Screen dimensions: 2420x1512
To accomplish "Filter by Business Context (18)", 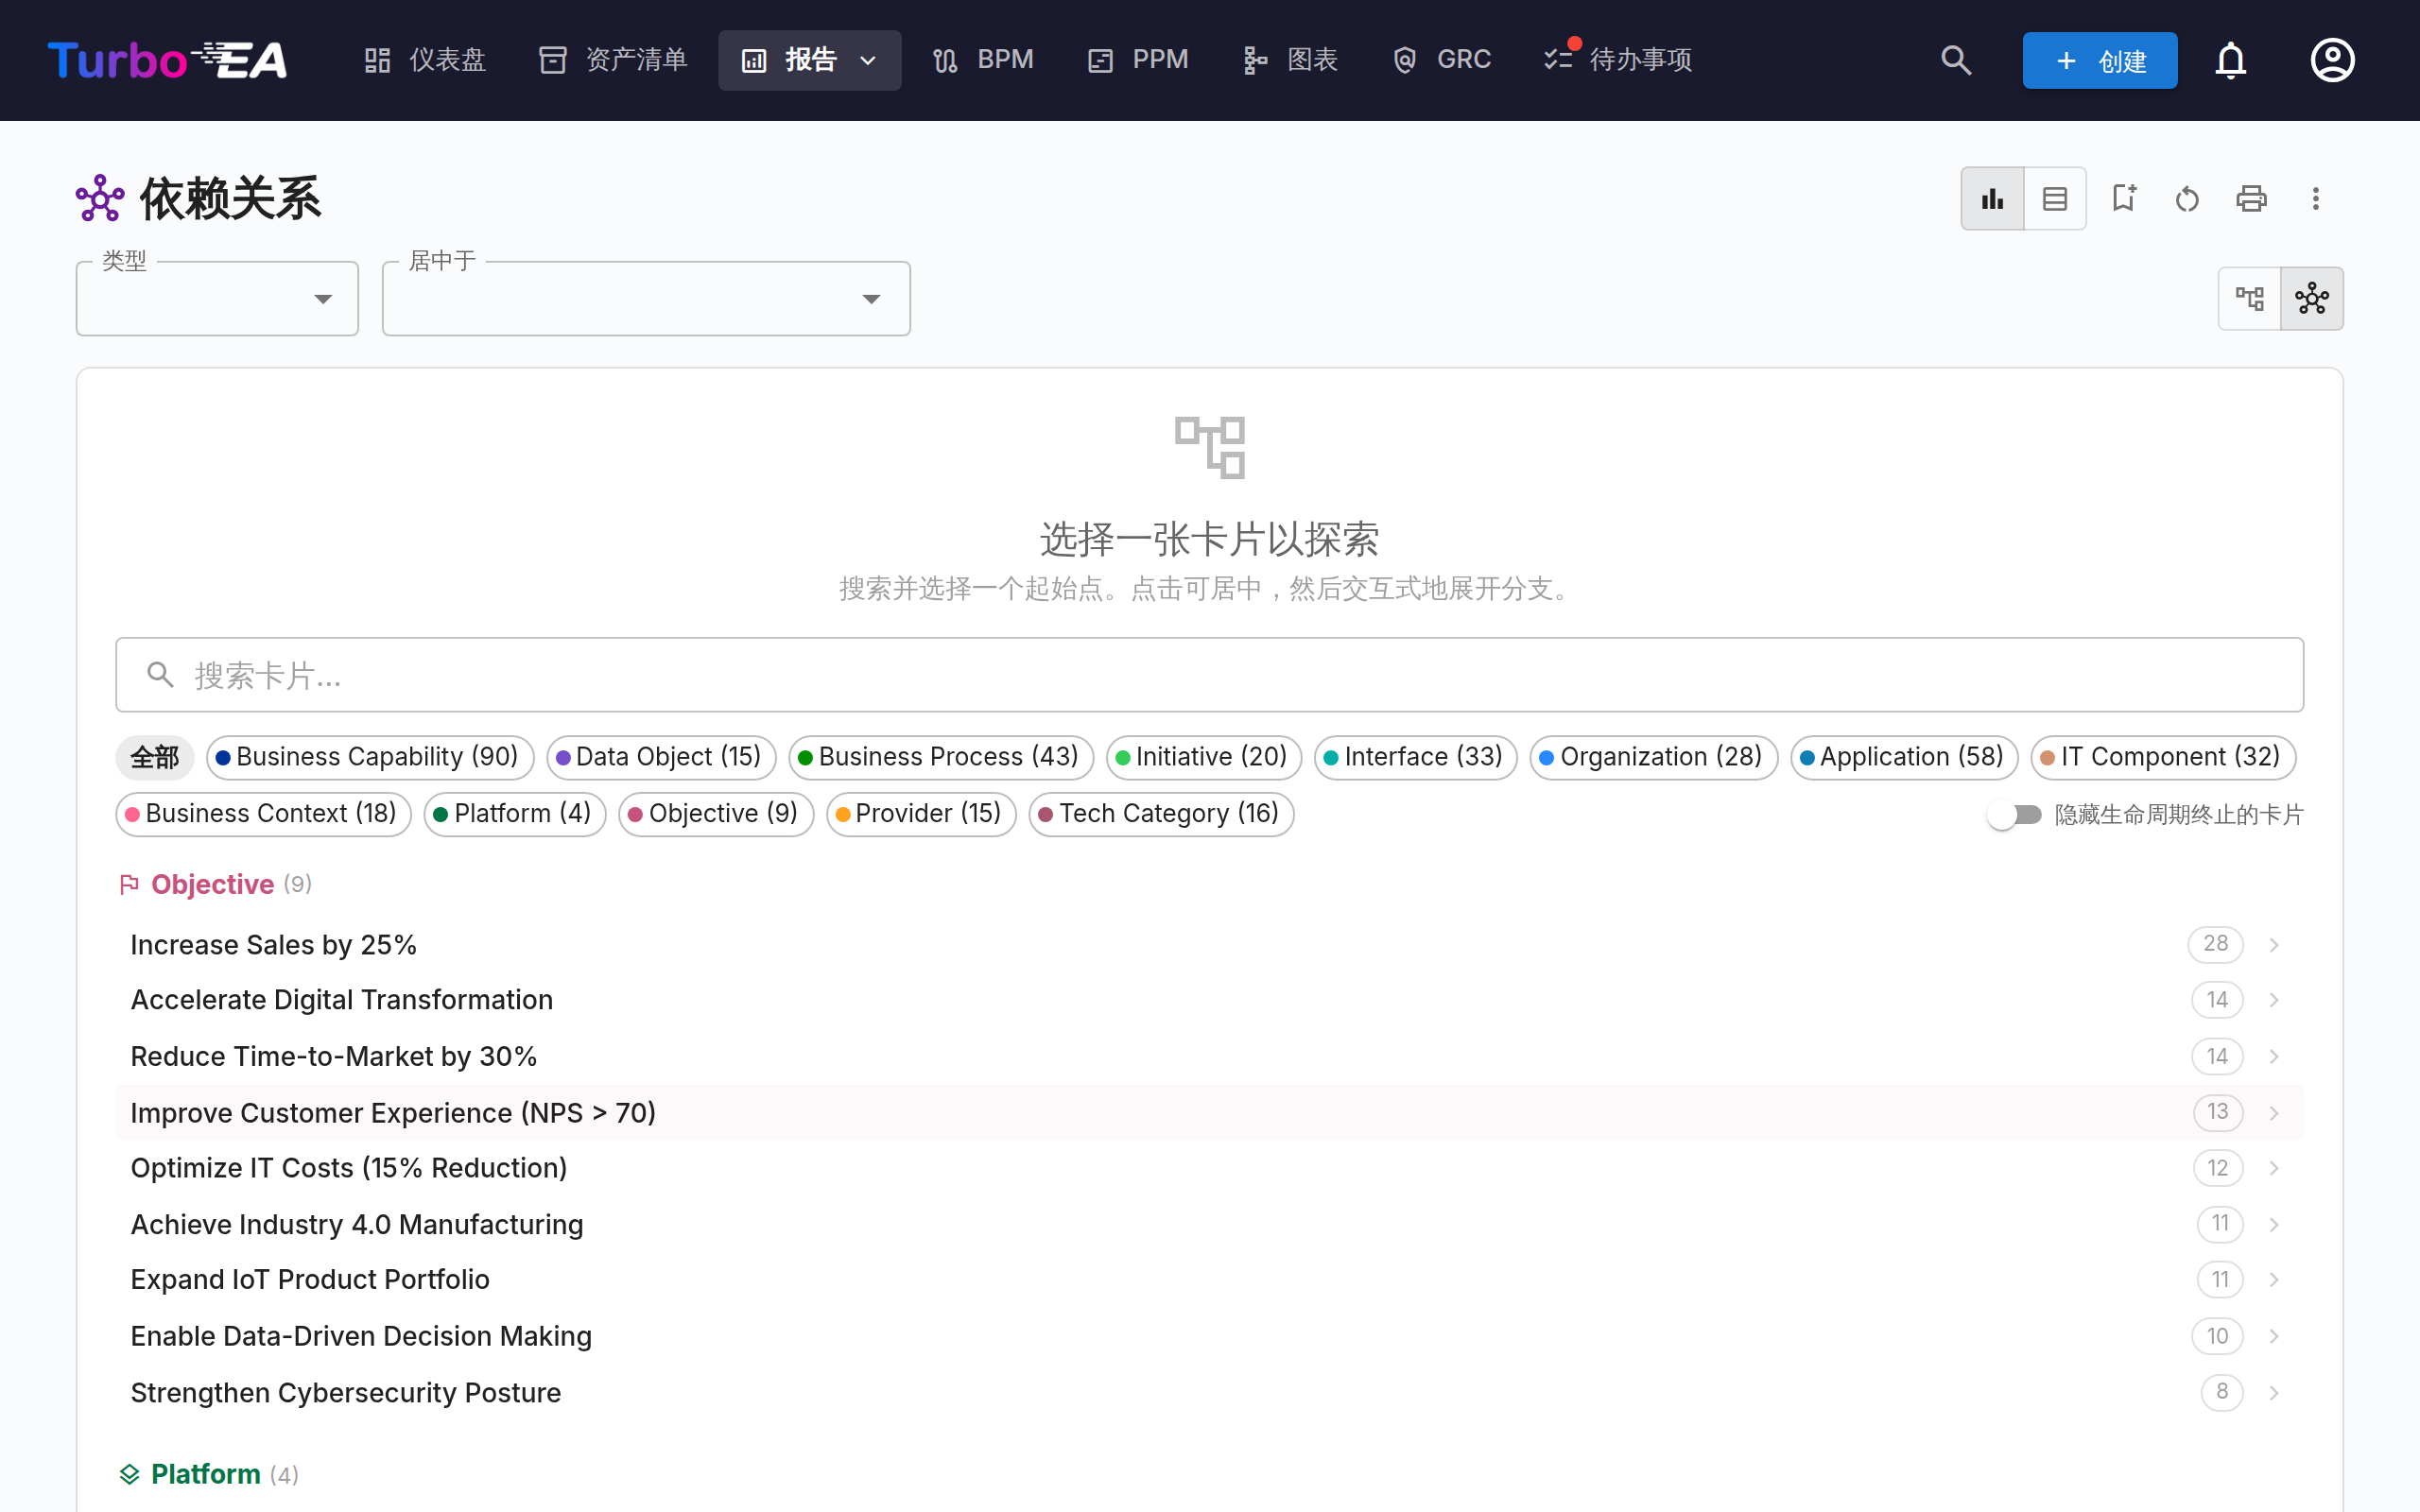I will pyautogui.click(x=264, y=814).
